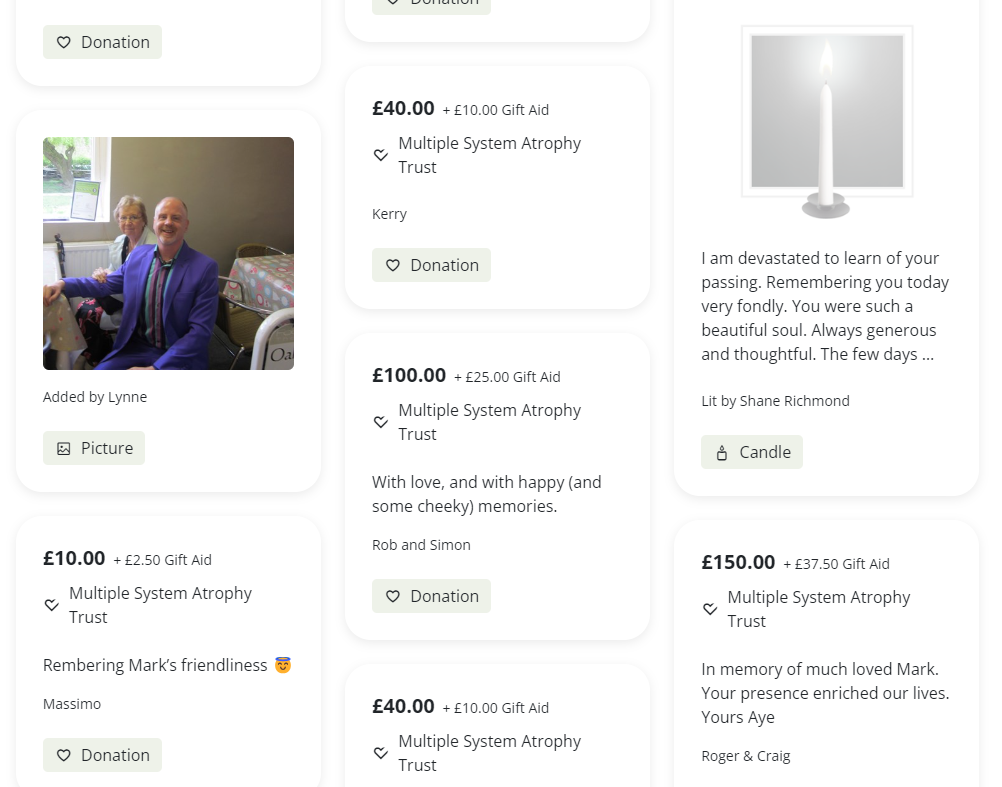Open Multiple System Atrophy Trust link in Kerry's card
The width and height of the screenshot is (1002, 787).
click(489, 155)
